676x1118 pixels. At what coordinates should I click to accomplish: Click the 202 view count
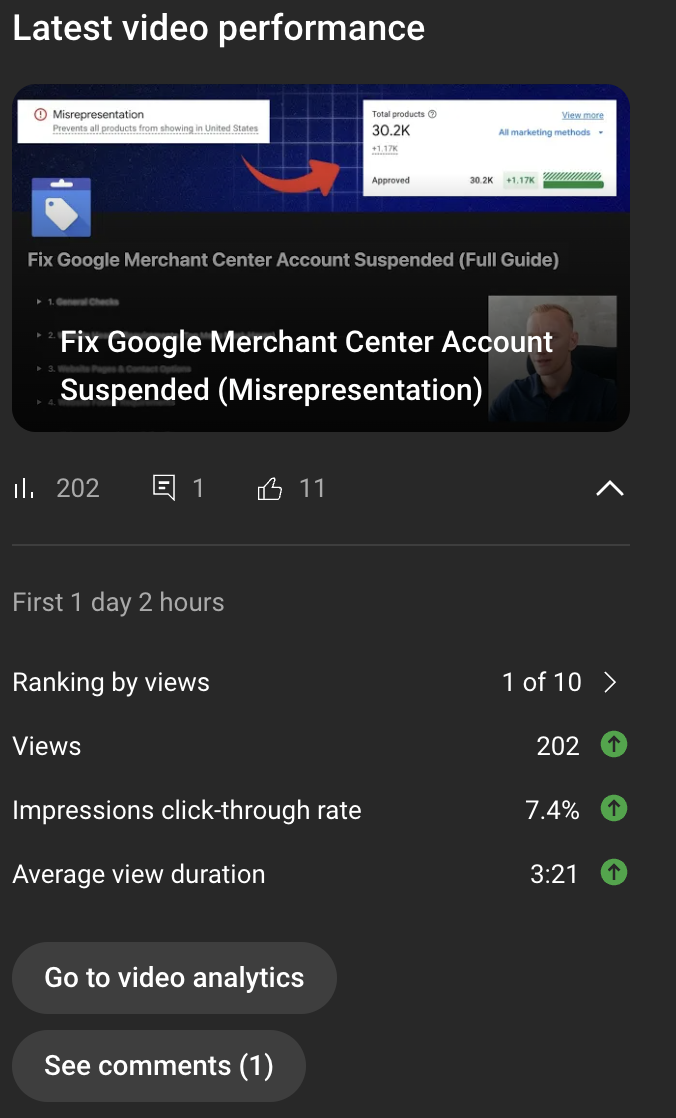coord(77,488)
